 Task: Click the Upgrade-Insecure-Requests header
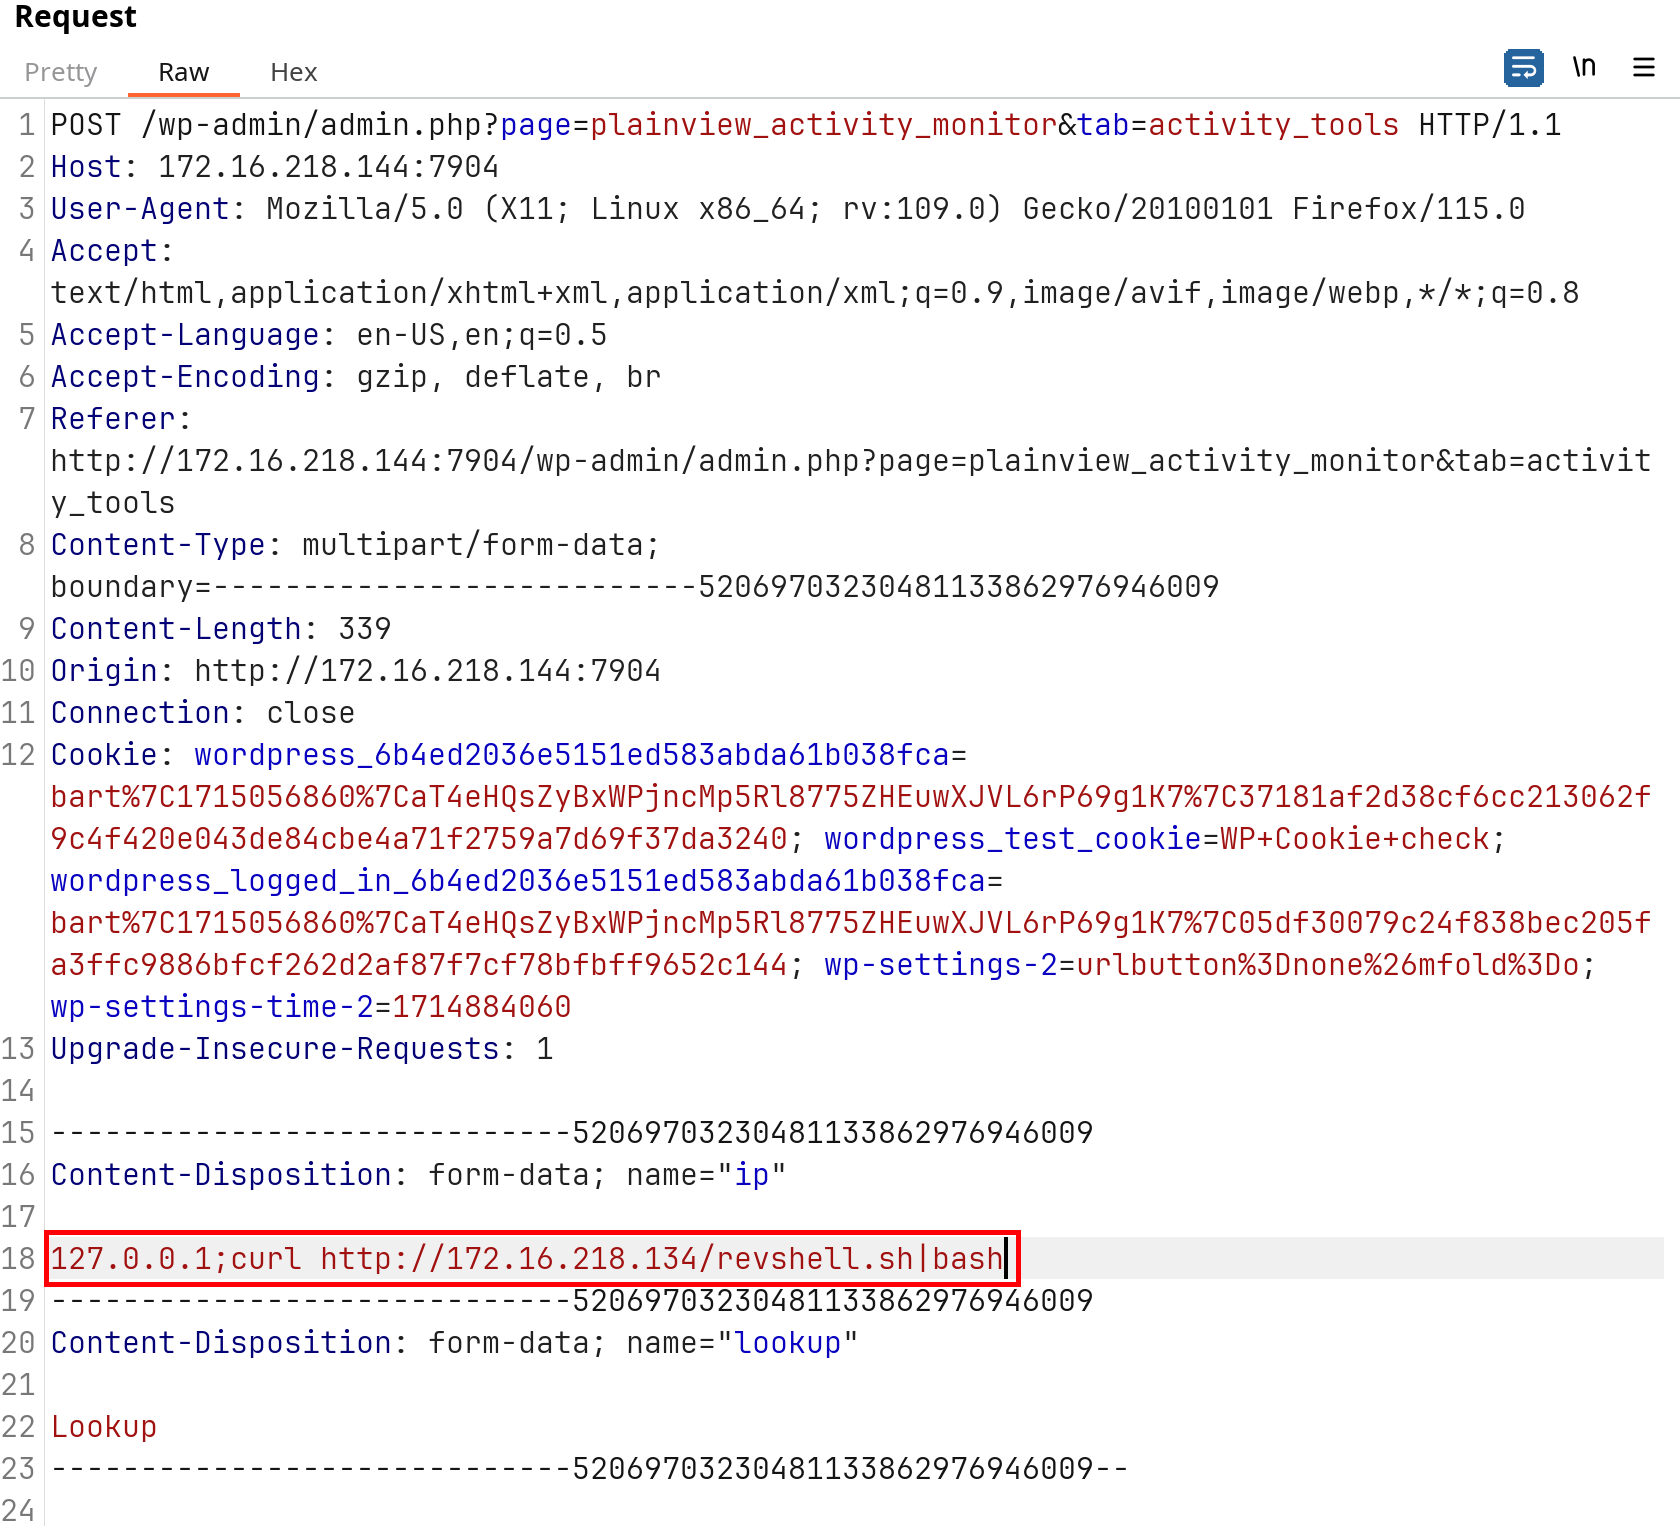tap(302, 1049)
